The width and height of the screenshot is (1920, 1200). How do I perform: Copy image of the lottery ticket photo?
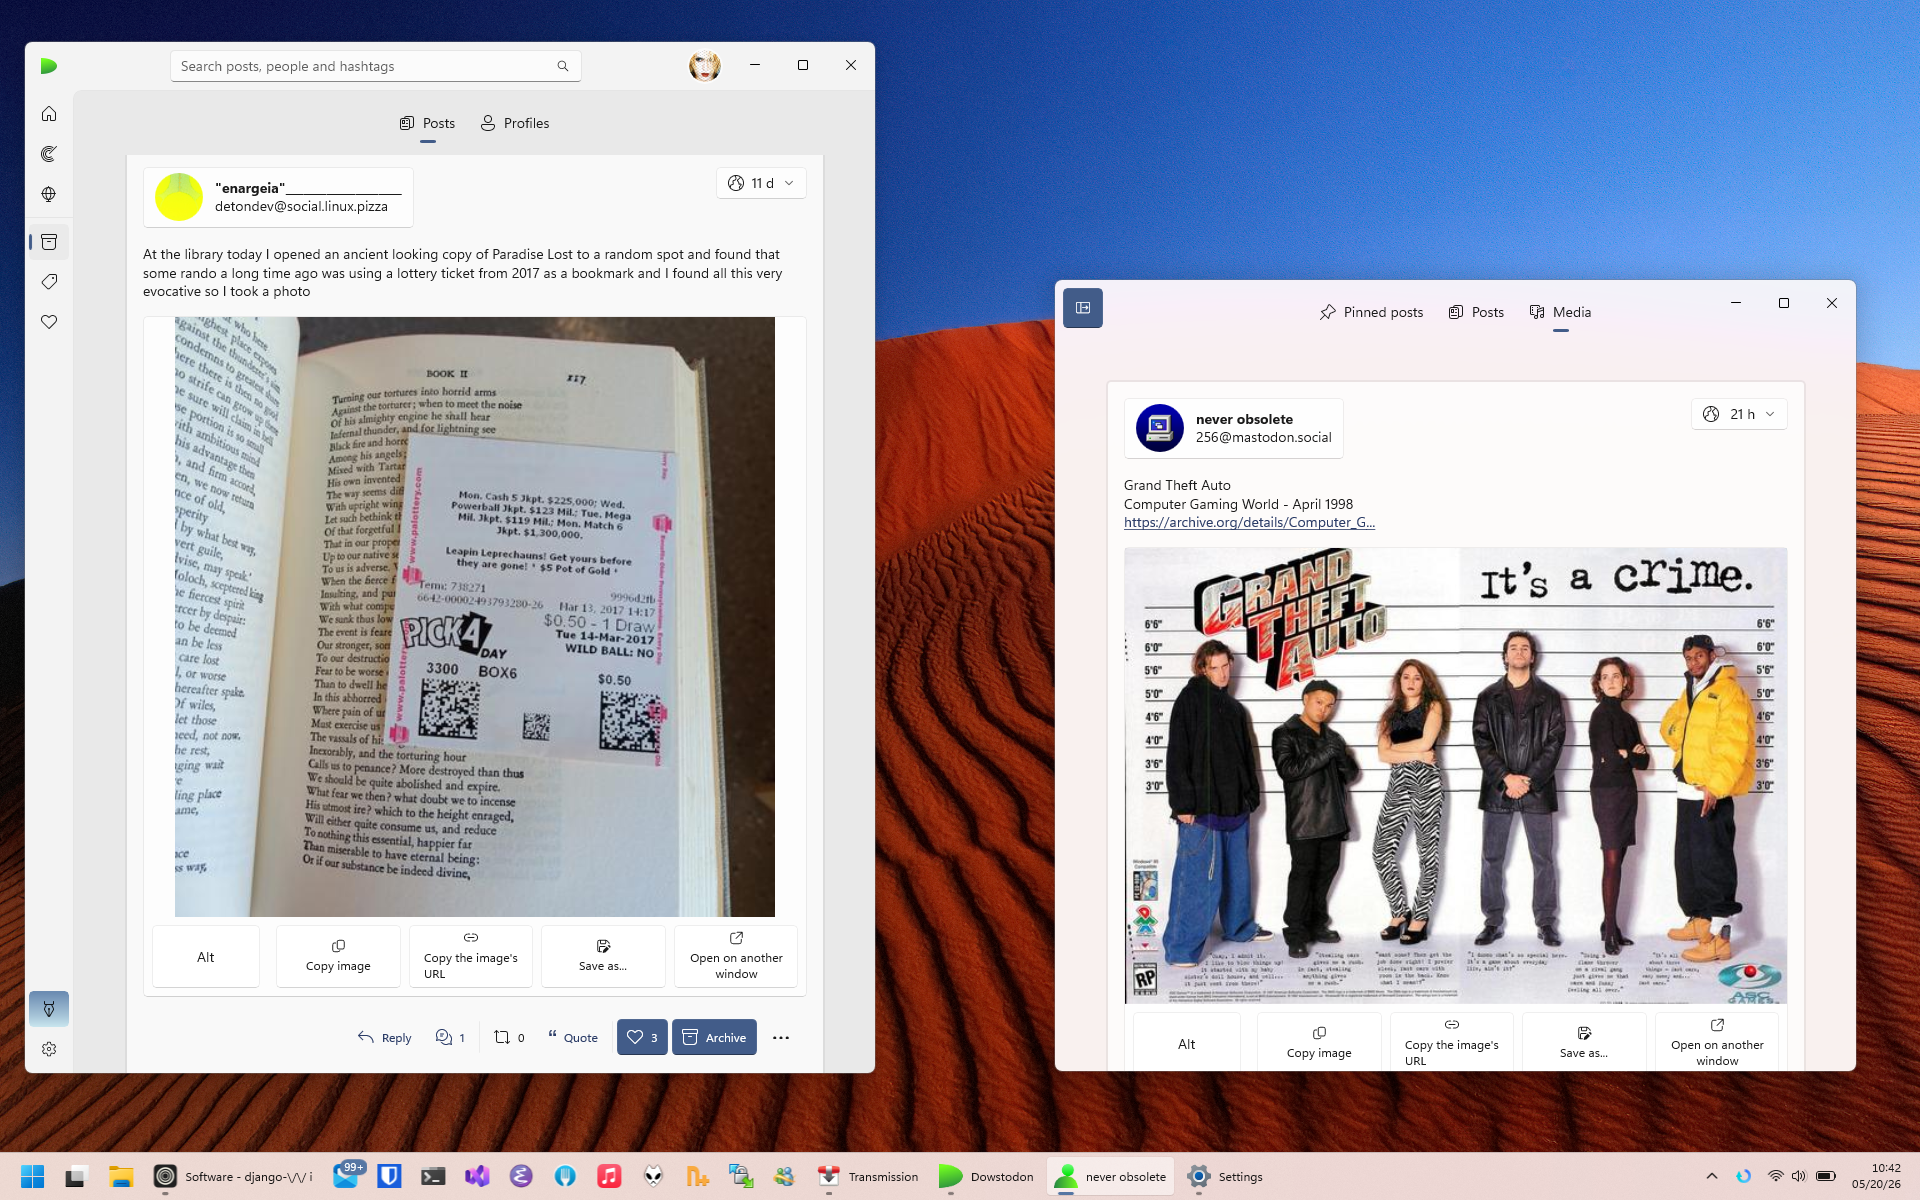tap(338, 957)
